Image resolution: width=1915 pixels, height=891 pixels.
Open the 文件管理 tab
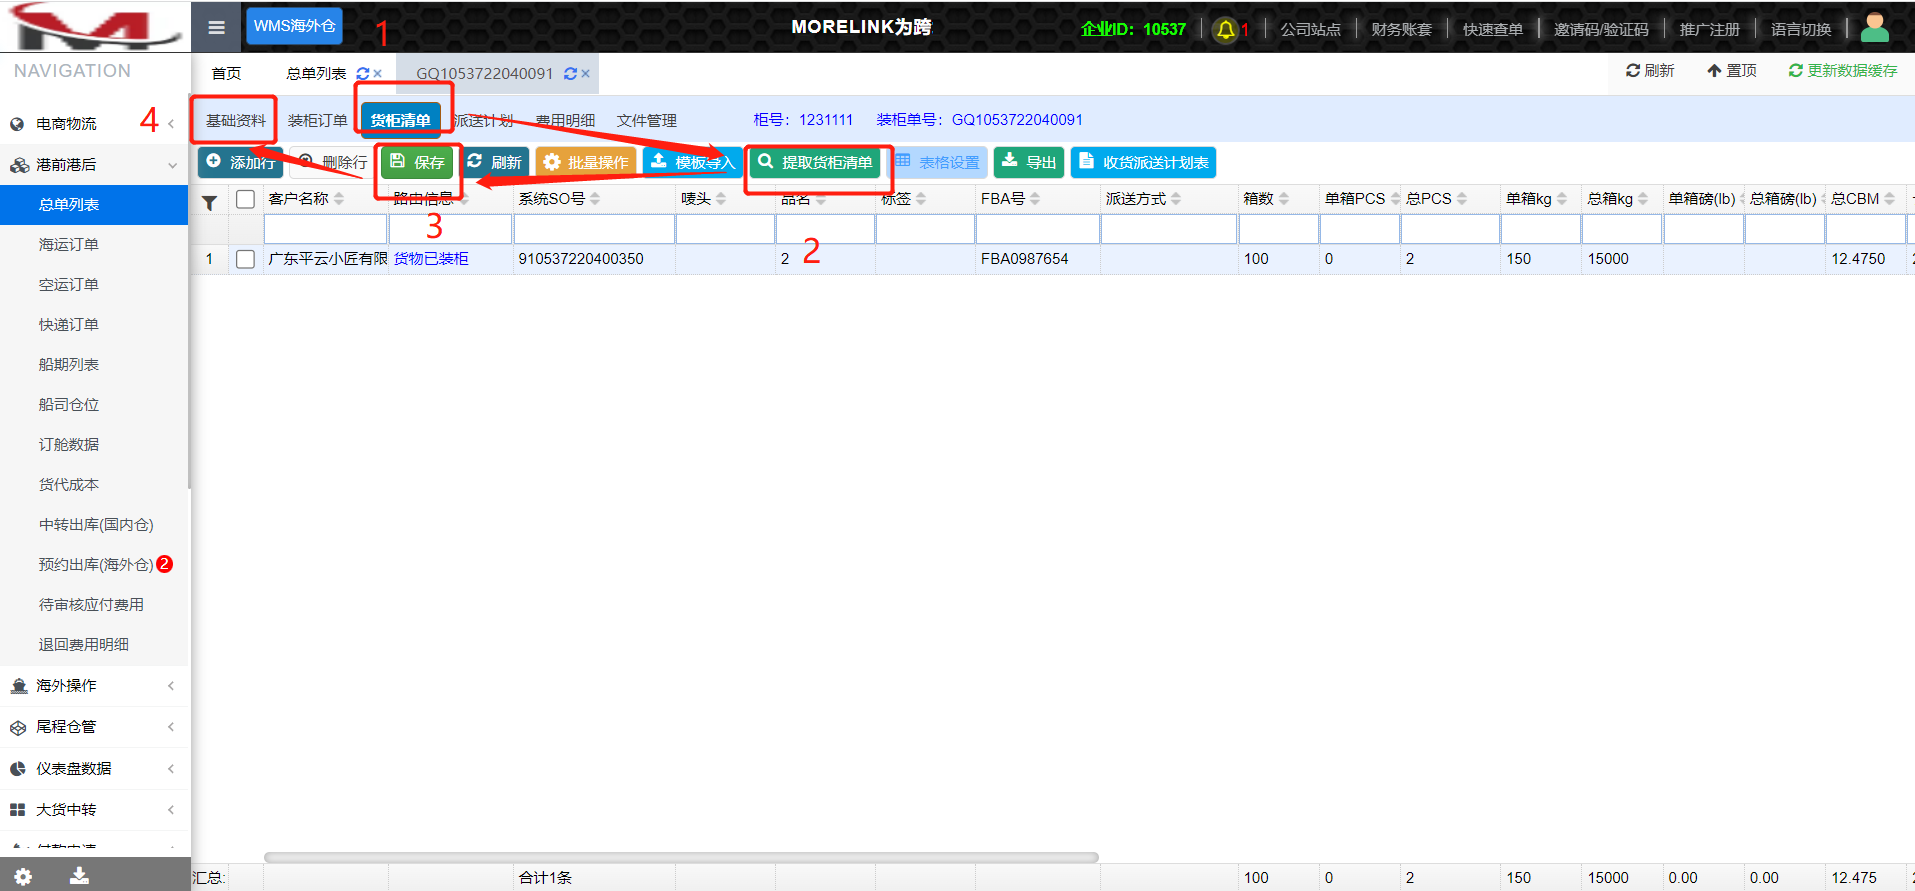pos(647,121)
